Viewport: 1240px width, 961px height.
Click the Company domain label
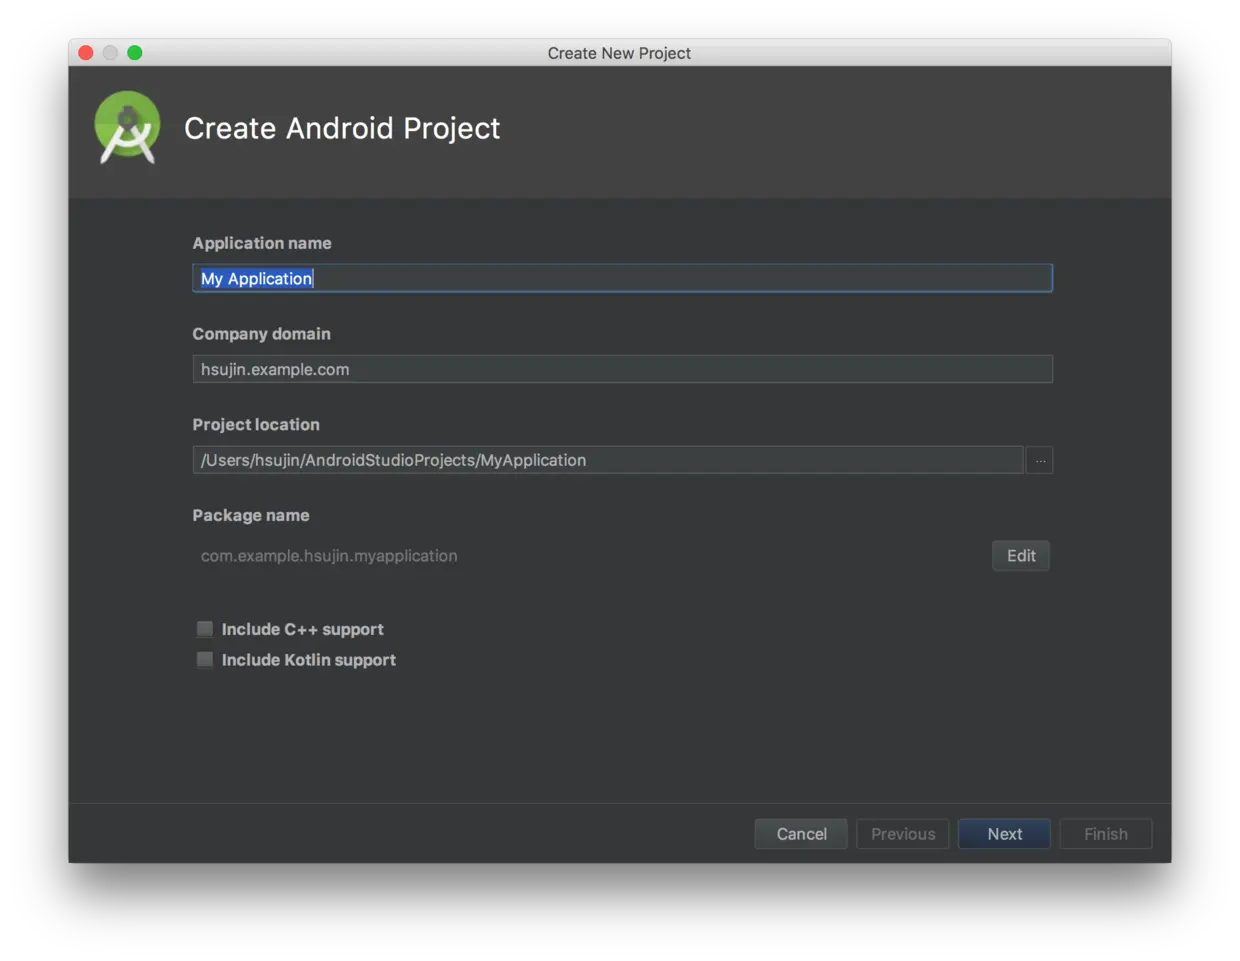pos(261,334)
